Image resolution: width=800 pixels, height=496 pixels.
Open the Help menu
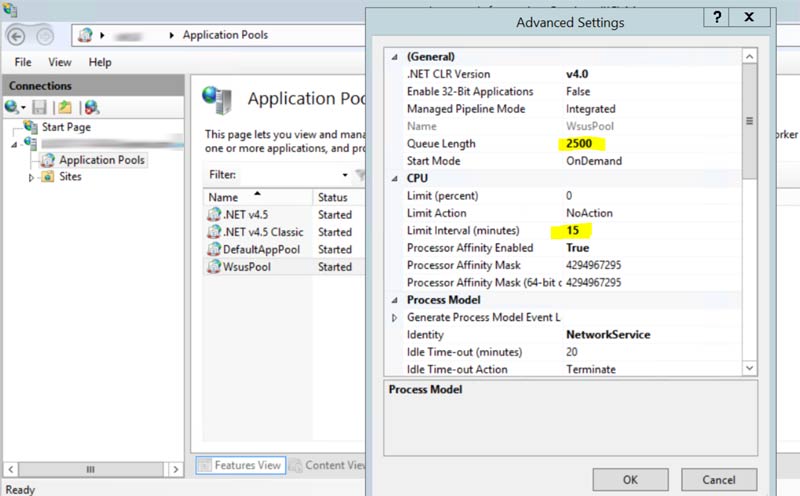coord(100,62)
